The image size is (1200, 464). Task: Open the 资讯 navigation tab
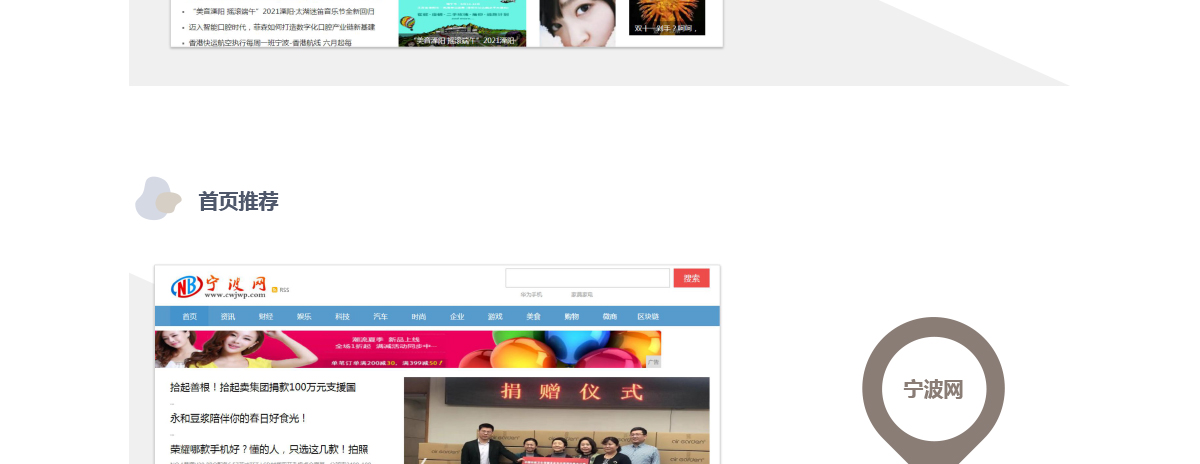click(228, 316)
